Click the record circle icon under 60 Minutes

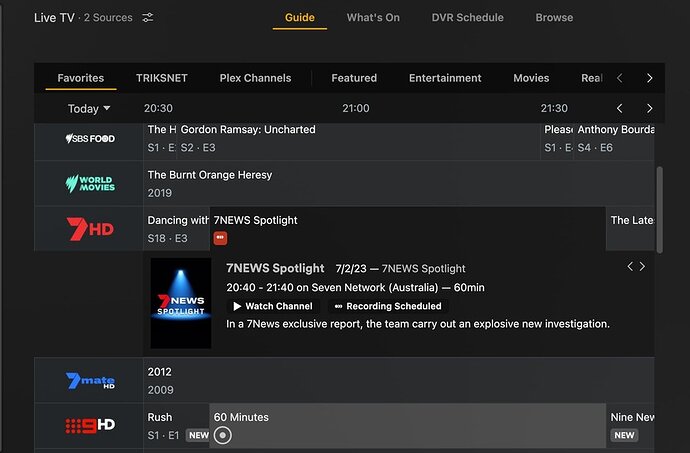pyautogui.click(x=223, y=435)
